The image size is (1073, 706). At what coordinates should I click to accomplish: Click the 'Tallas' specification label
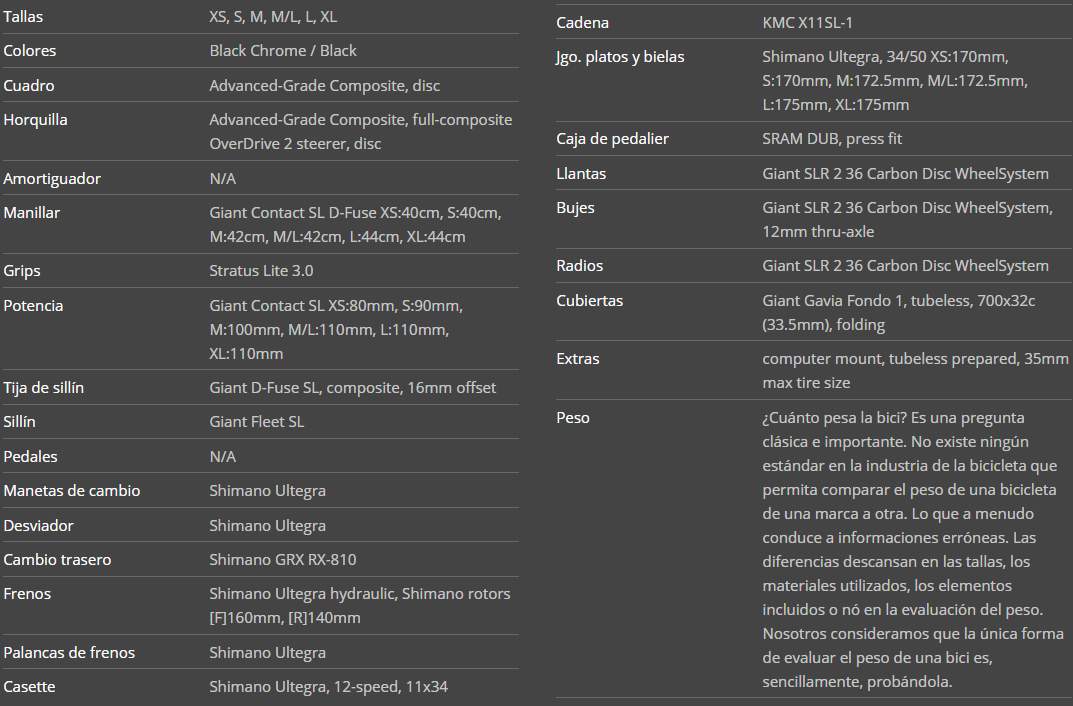pyautogui.click(x=24, y=17)
